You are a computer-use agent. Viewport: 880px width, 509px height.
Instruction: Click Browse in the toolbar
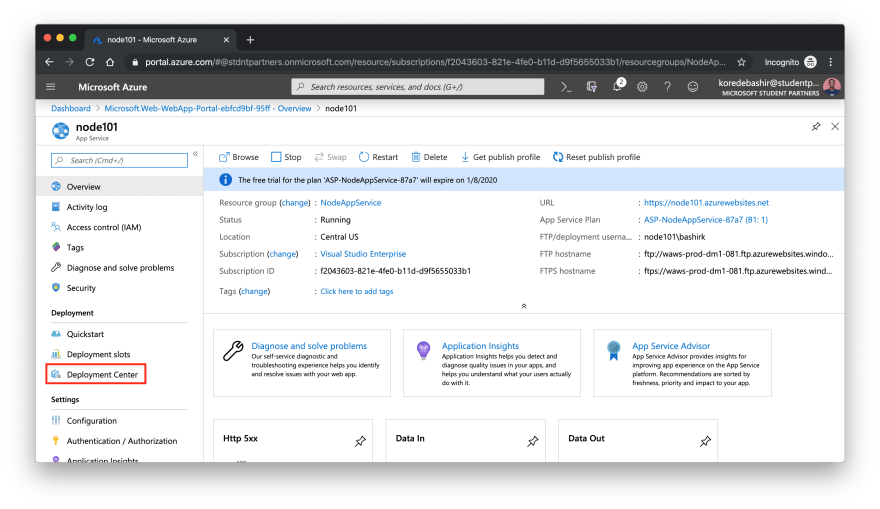point(239,157)
